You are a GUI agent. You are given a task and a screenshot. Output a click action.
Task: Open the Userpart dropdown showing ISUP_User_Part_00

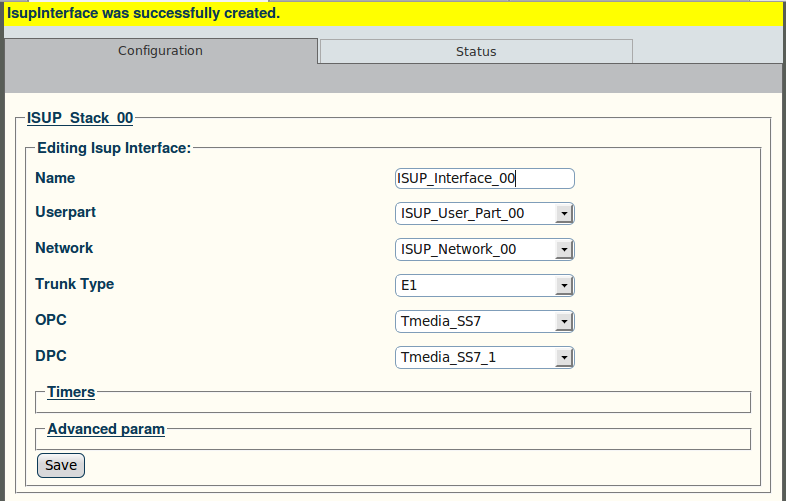click(484, 214)
